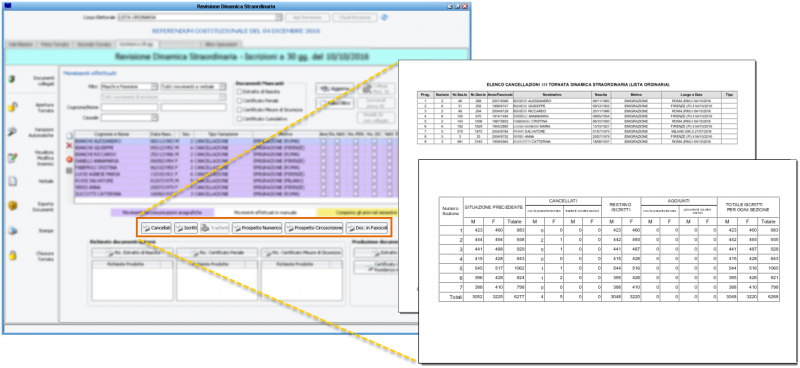Click the printer icon on Prospetto Numerico

click(238, 228)
